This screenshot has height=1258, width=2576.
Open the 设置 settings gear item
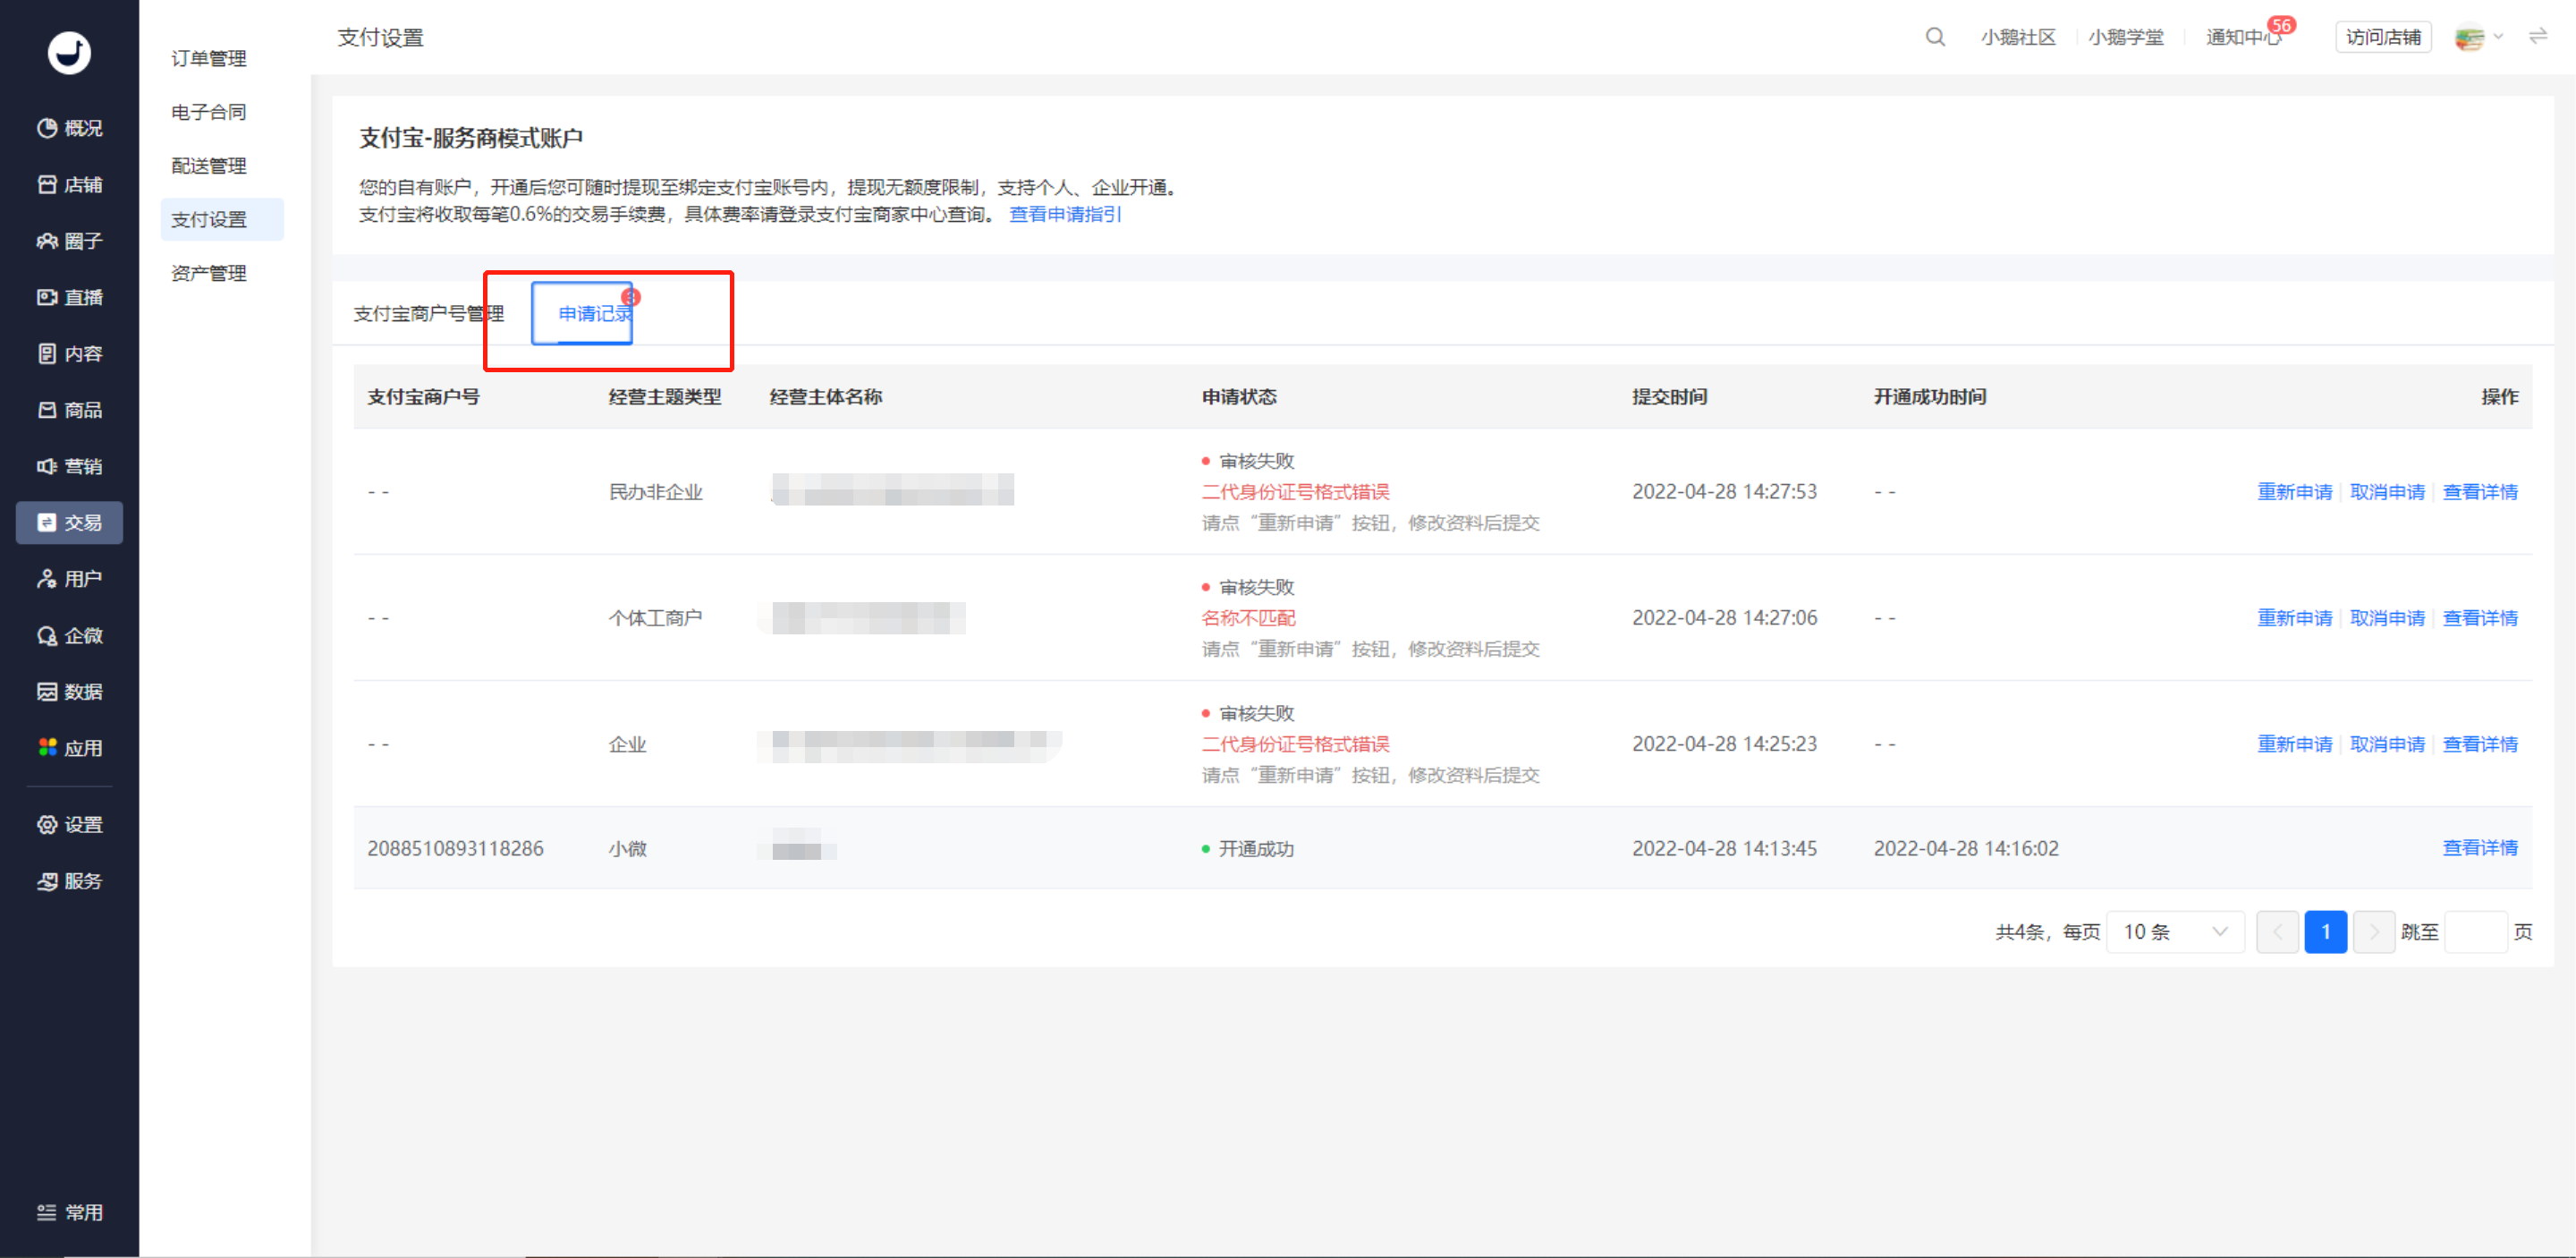point(69,824)
